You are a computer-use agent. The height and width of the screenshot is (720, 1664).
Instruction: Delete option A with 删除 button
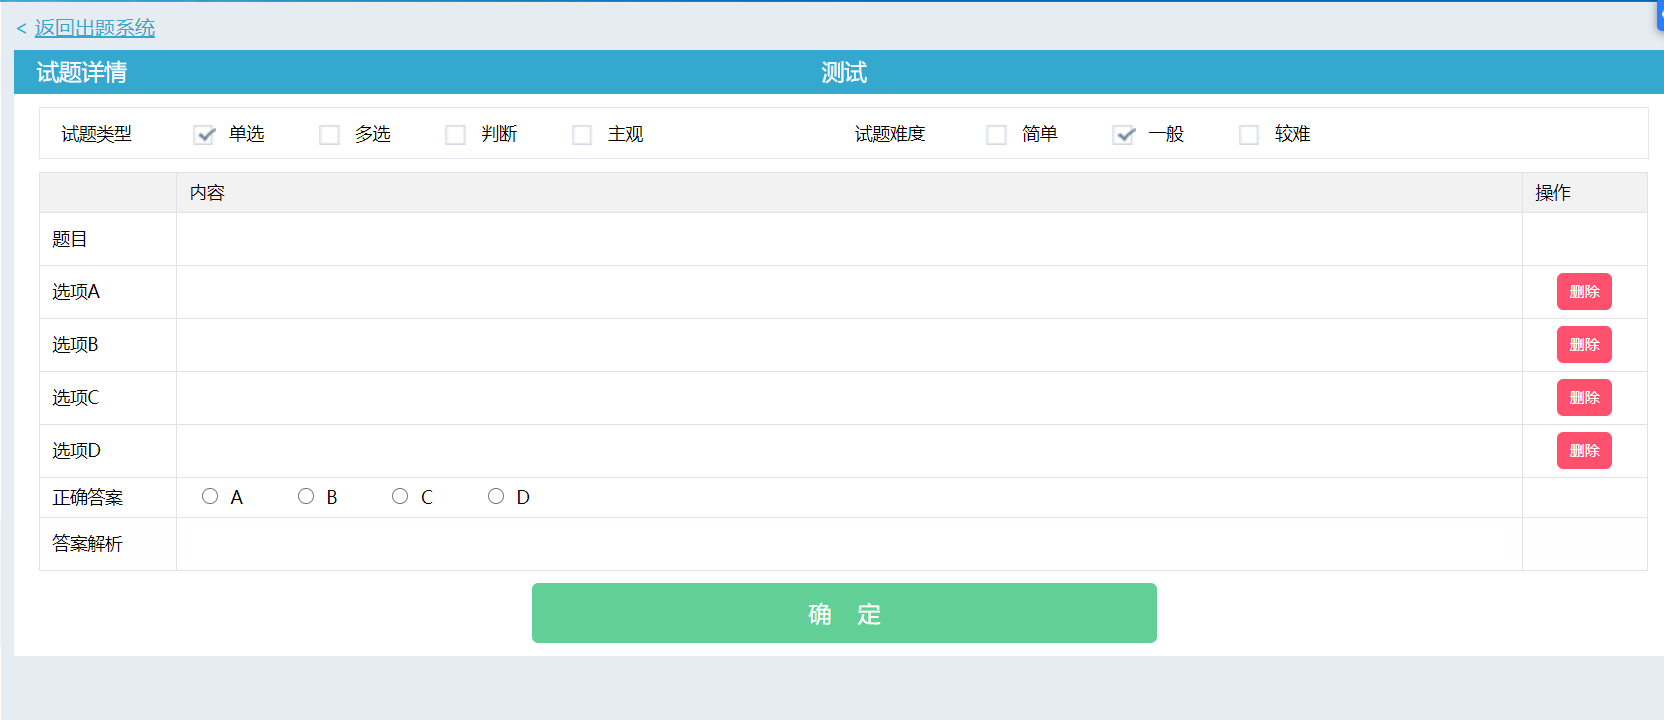[x=1584, y=292]
